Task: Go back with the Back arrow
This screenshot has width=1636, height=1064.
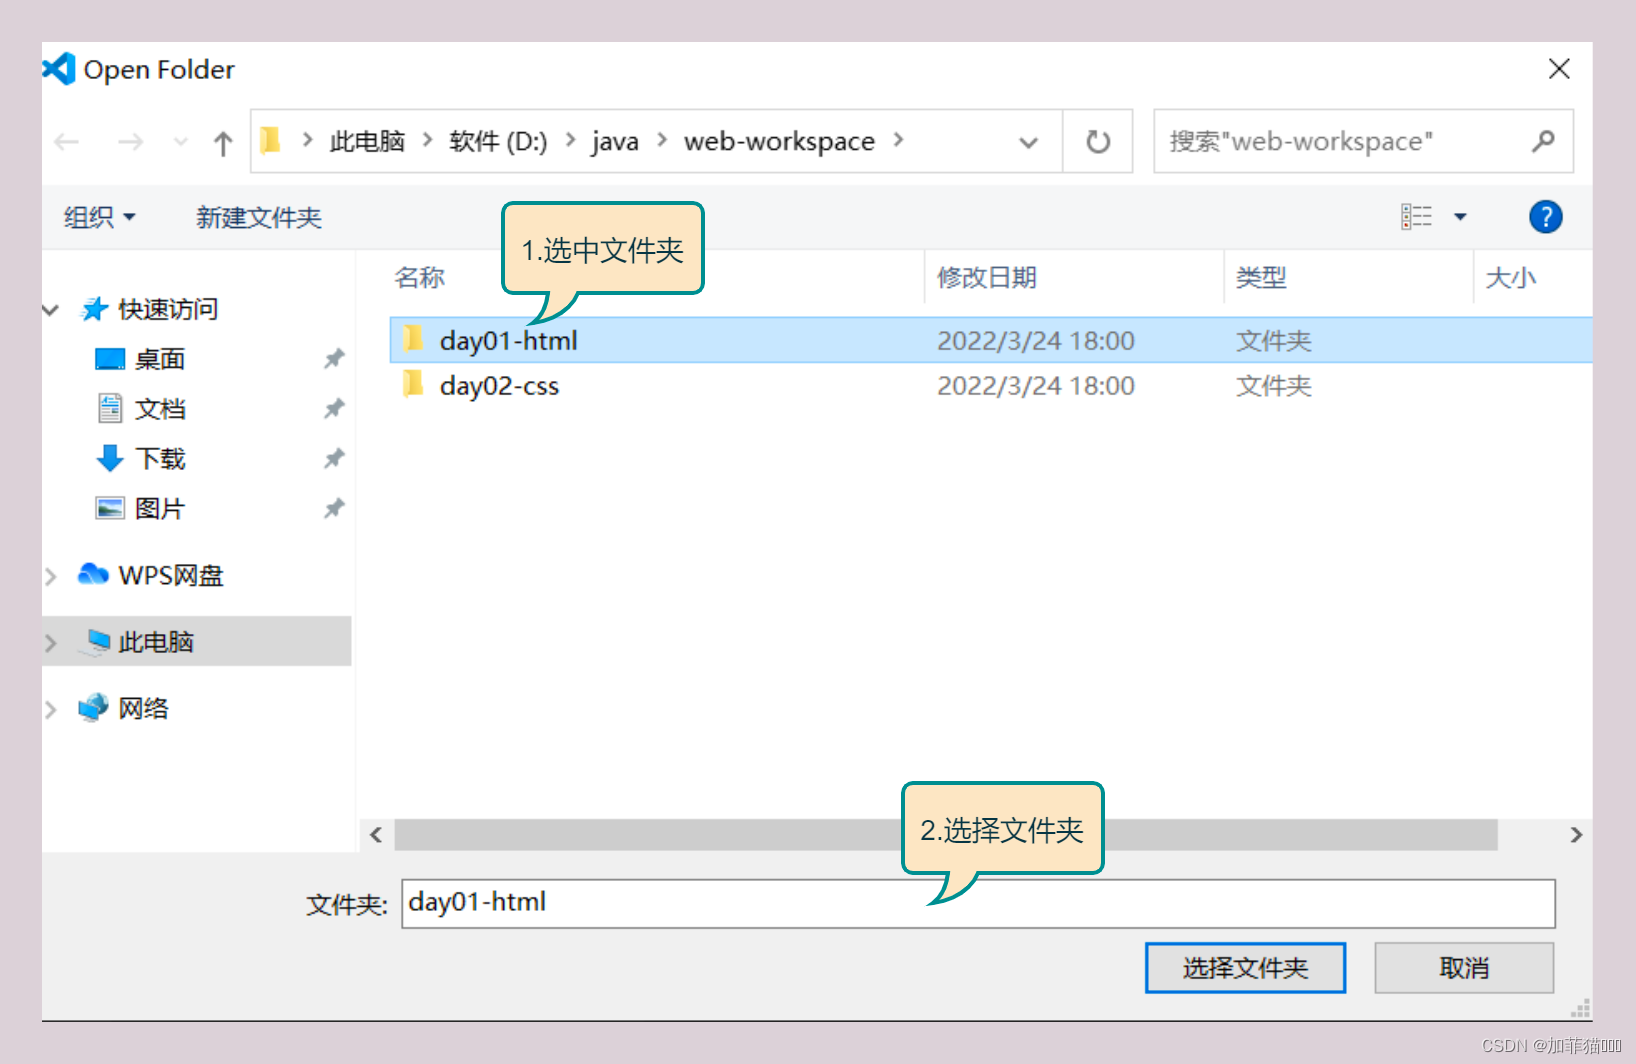Action: 67,142
